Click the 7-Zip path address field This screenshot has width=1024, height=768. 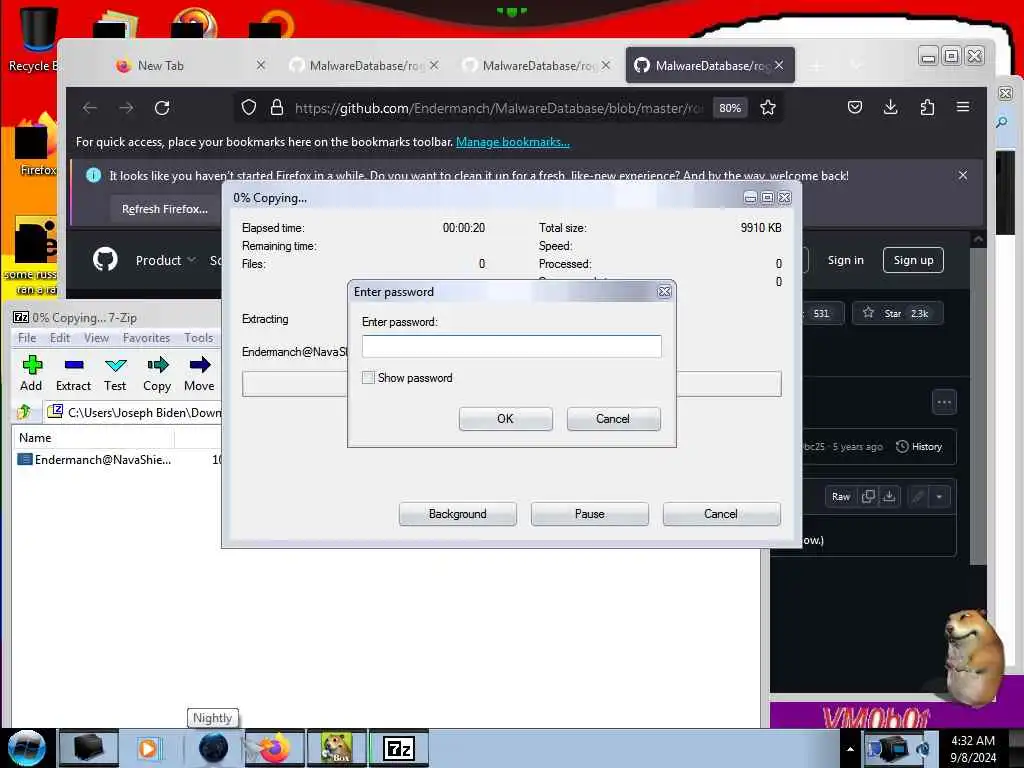pyautogui.click(x=134, y=412)
